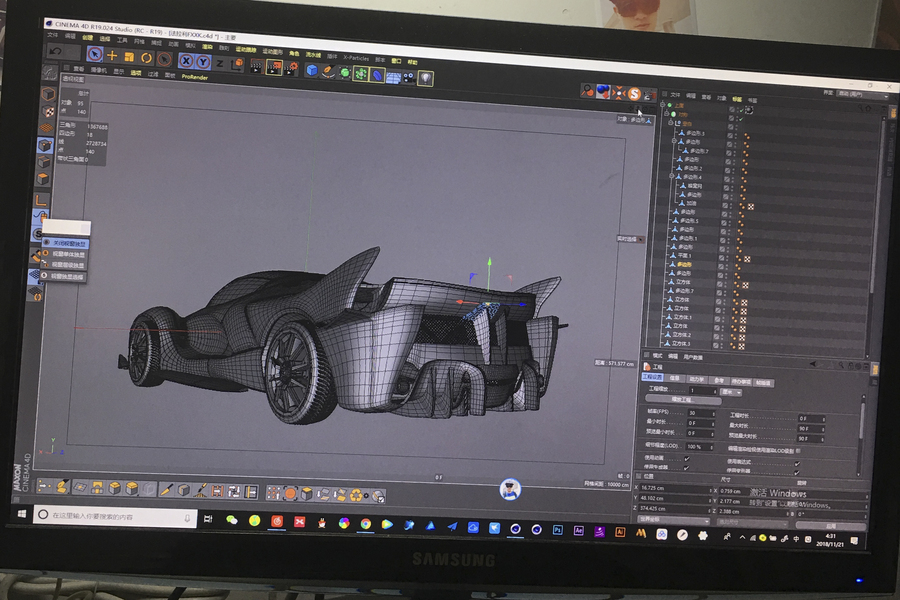
Task: Open the spline Pen tool icon
Action: point(328,71)
